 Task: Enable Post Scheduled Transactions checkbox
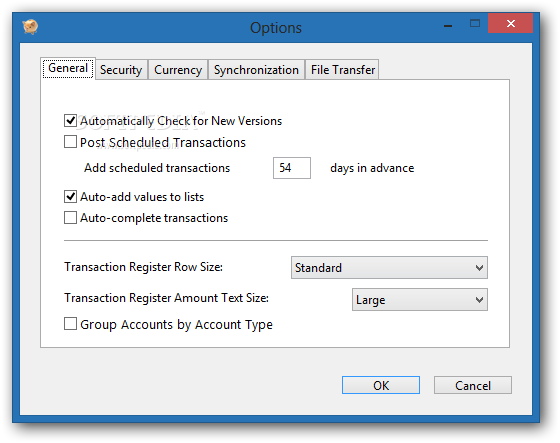[70, 142]
